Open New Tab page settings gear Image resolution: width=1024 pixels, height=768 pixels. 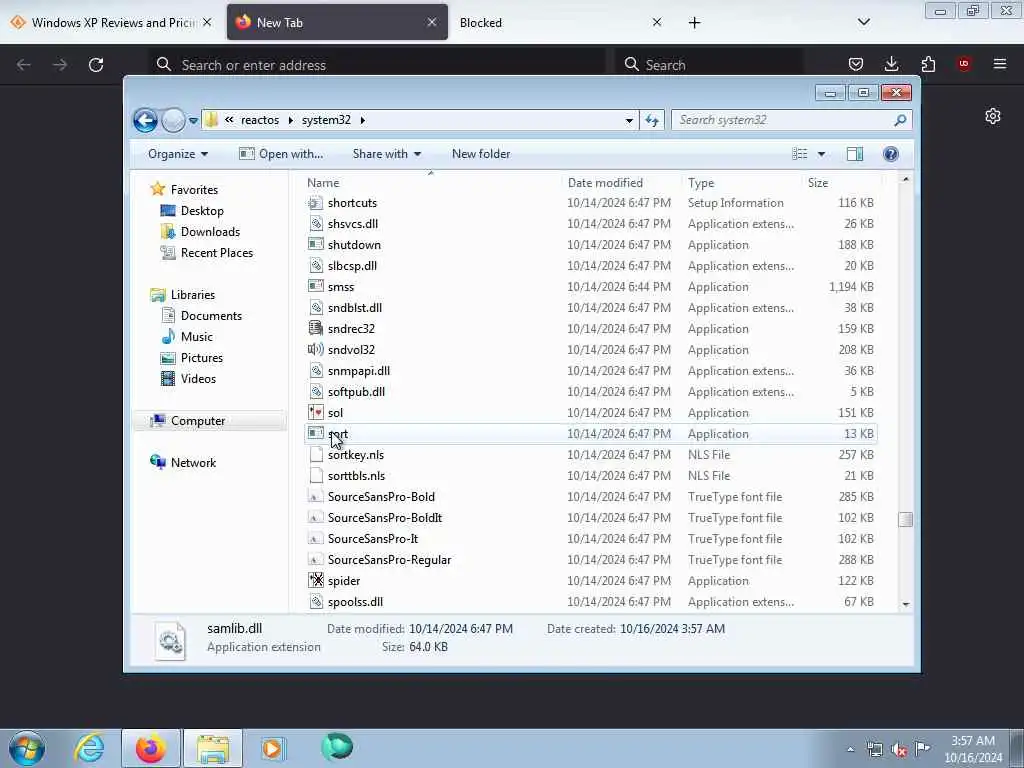tap(993, 116)
